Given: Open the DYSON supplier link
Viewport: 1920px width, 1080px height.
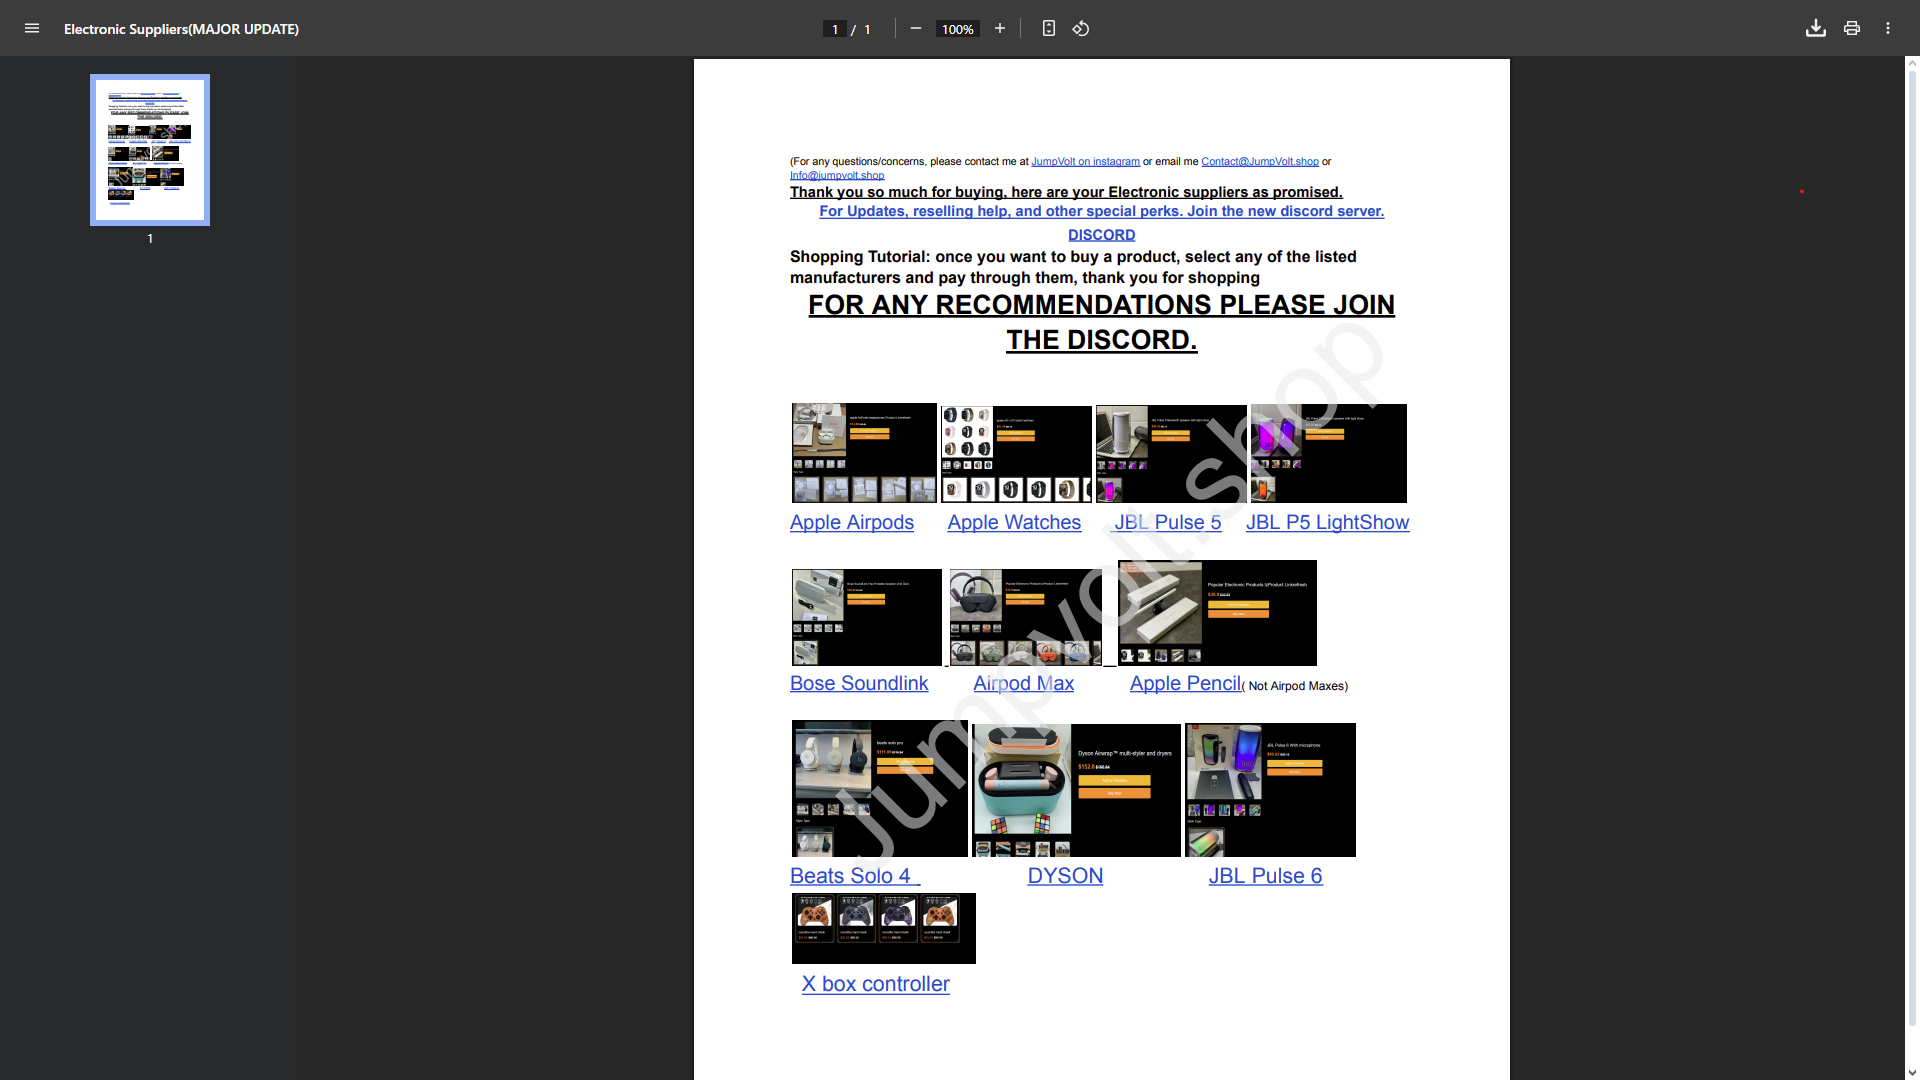Looking at the screenshot, I should pos(1065,876).
